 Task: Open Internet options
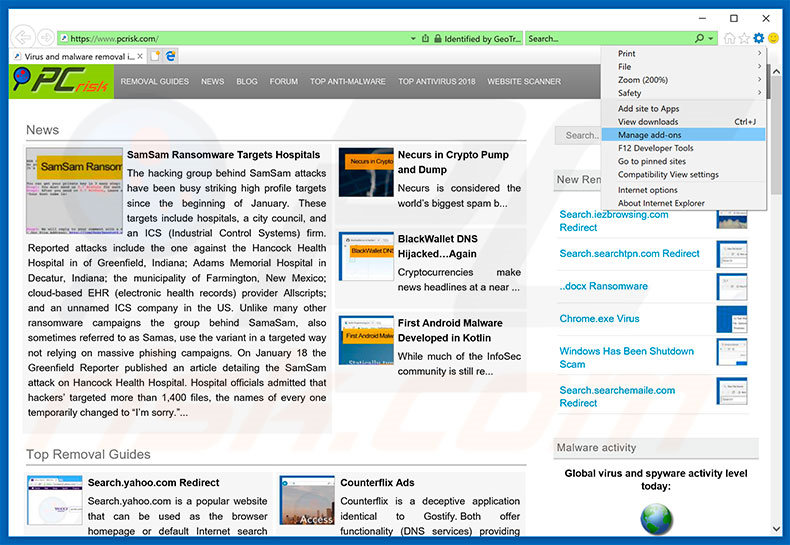tap(684, 190)
